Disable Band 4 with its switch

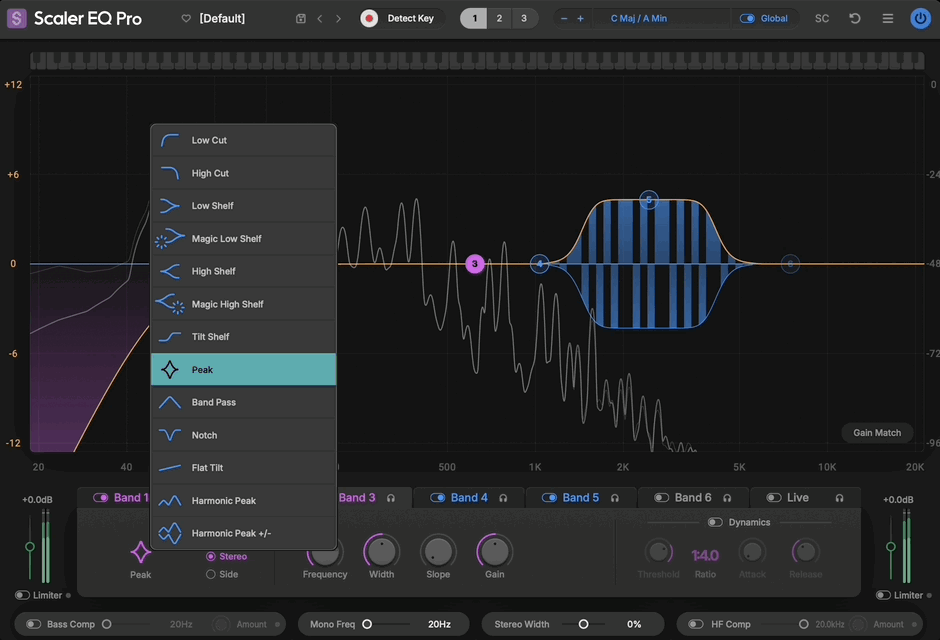point(438,498)
